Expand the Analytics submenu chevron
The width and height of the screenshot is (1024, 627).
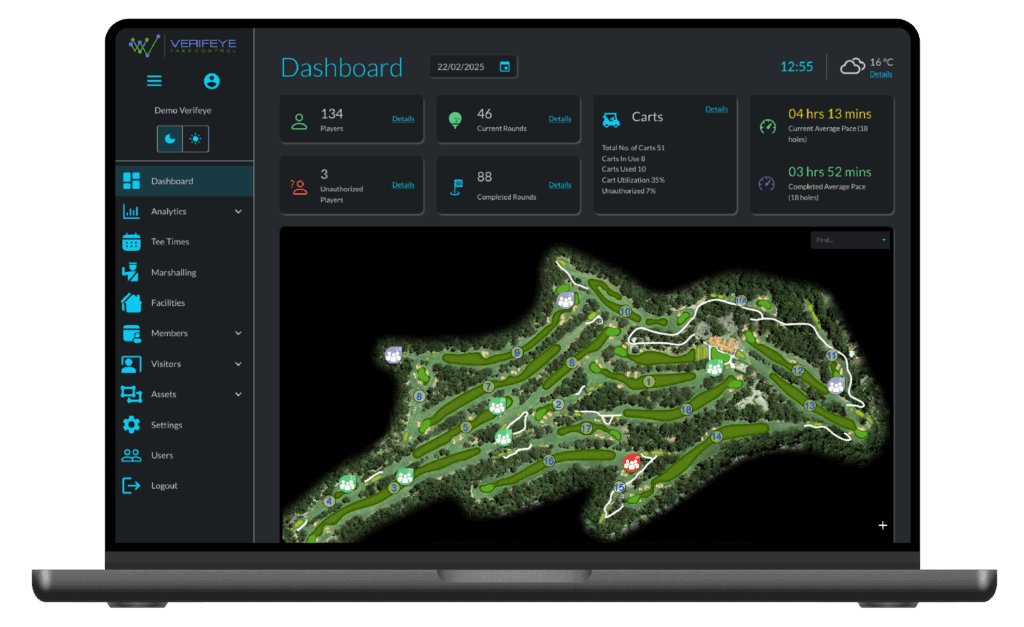click(x=238, y=212)
